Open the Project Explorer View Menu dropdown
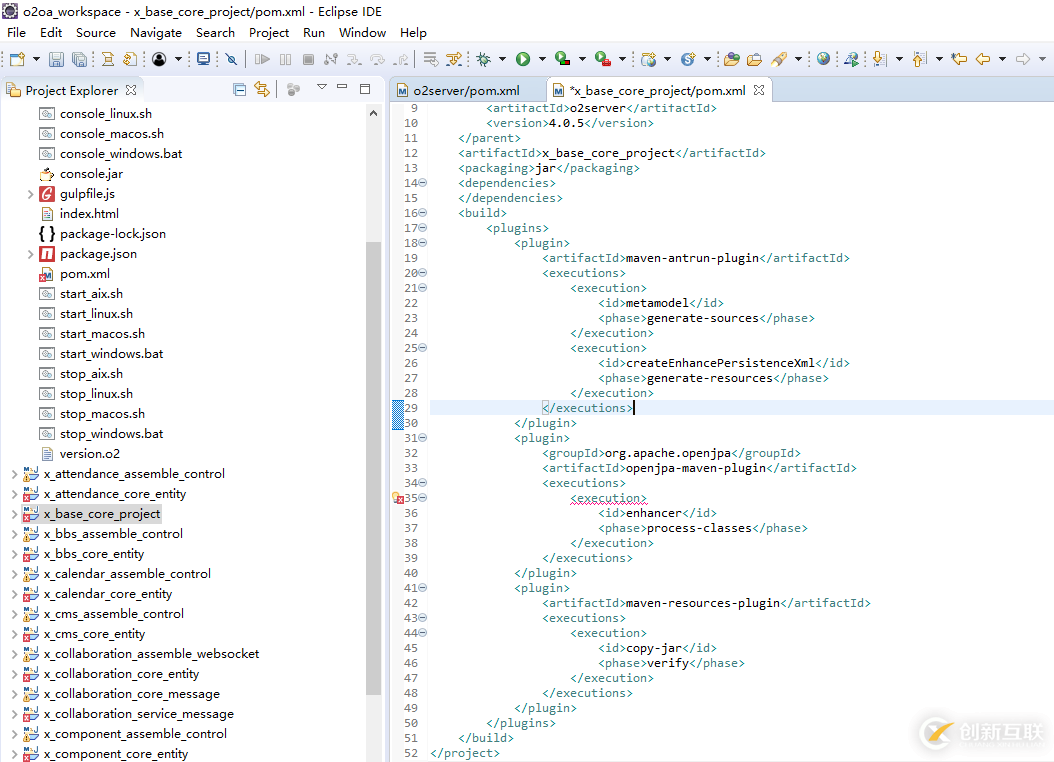 pyautogui.click(x=321, y=88)
